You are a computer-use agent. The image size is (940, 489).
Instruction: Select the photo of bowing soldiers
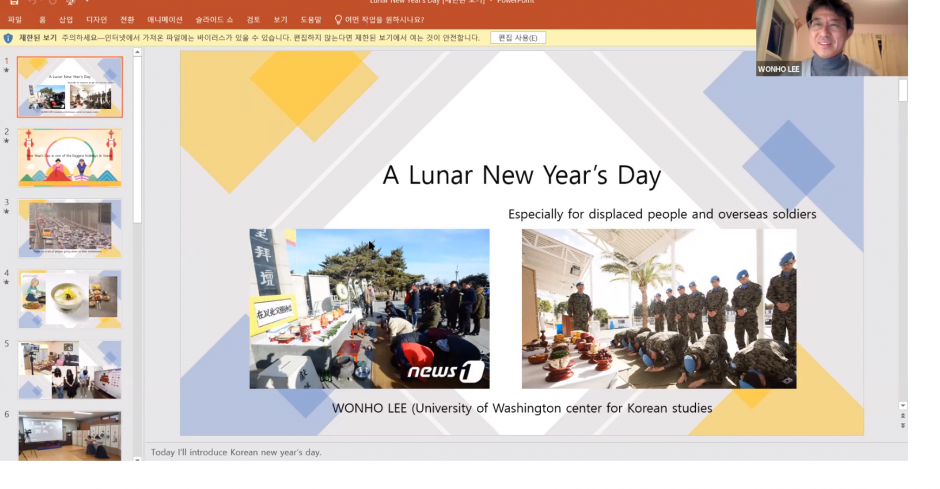point(659,309)
